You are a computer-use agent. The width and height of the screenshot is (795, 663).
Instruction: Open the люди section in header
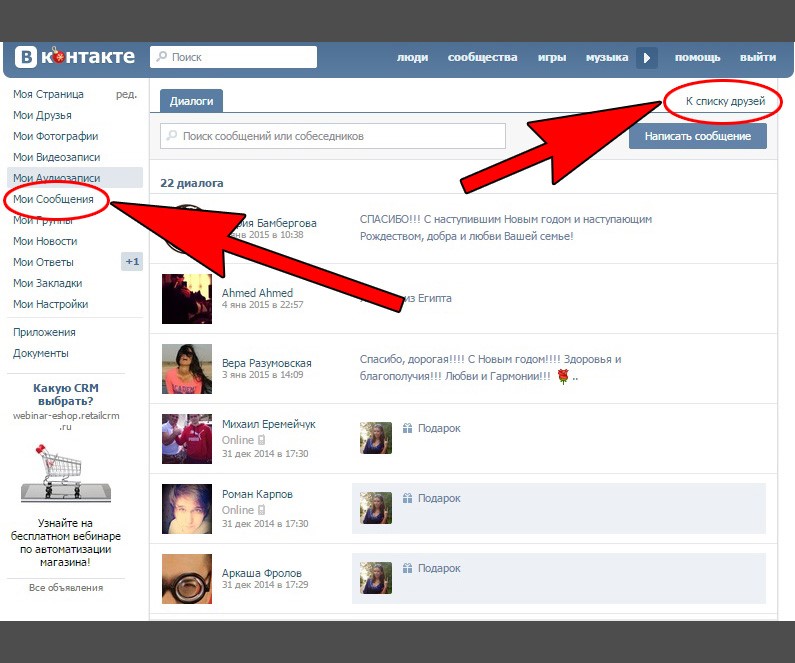[412, 57]
